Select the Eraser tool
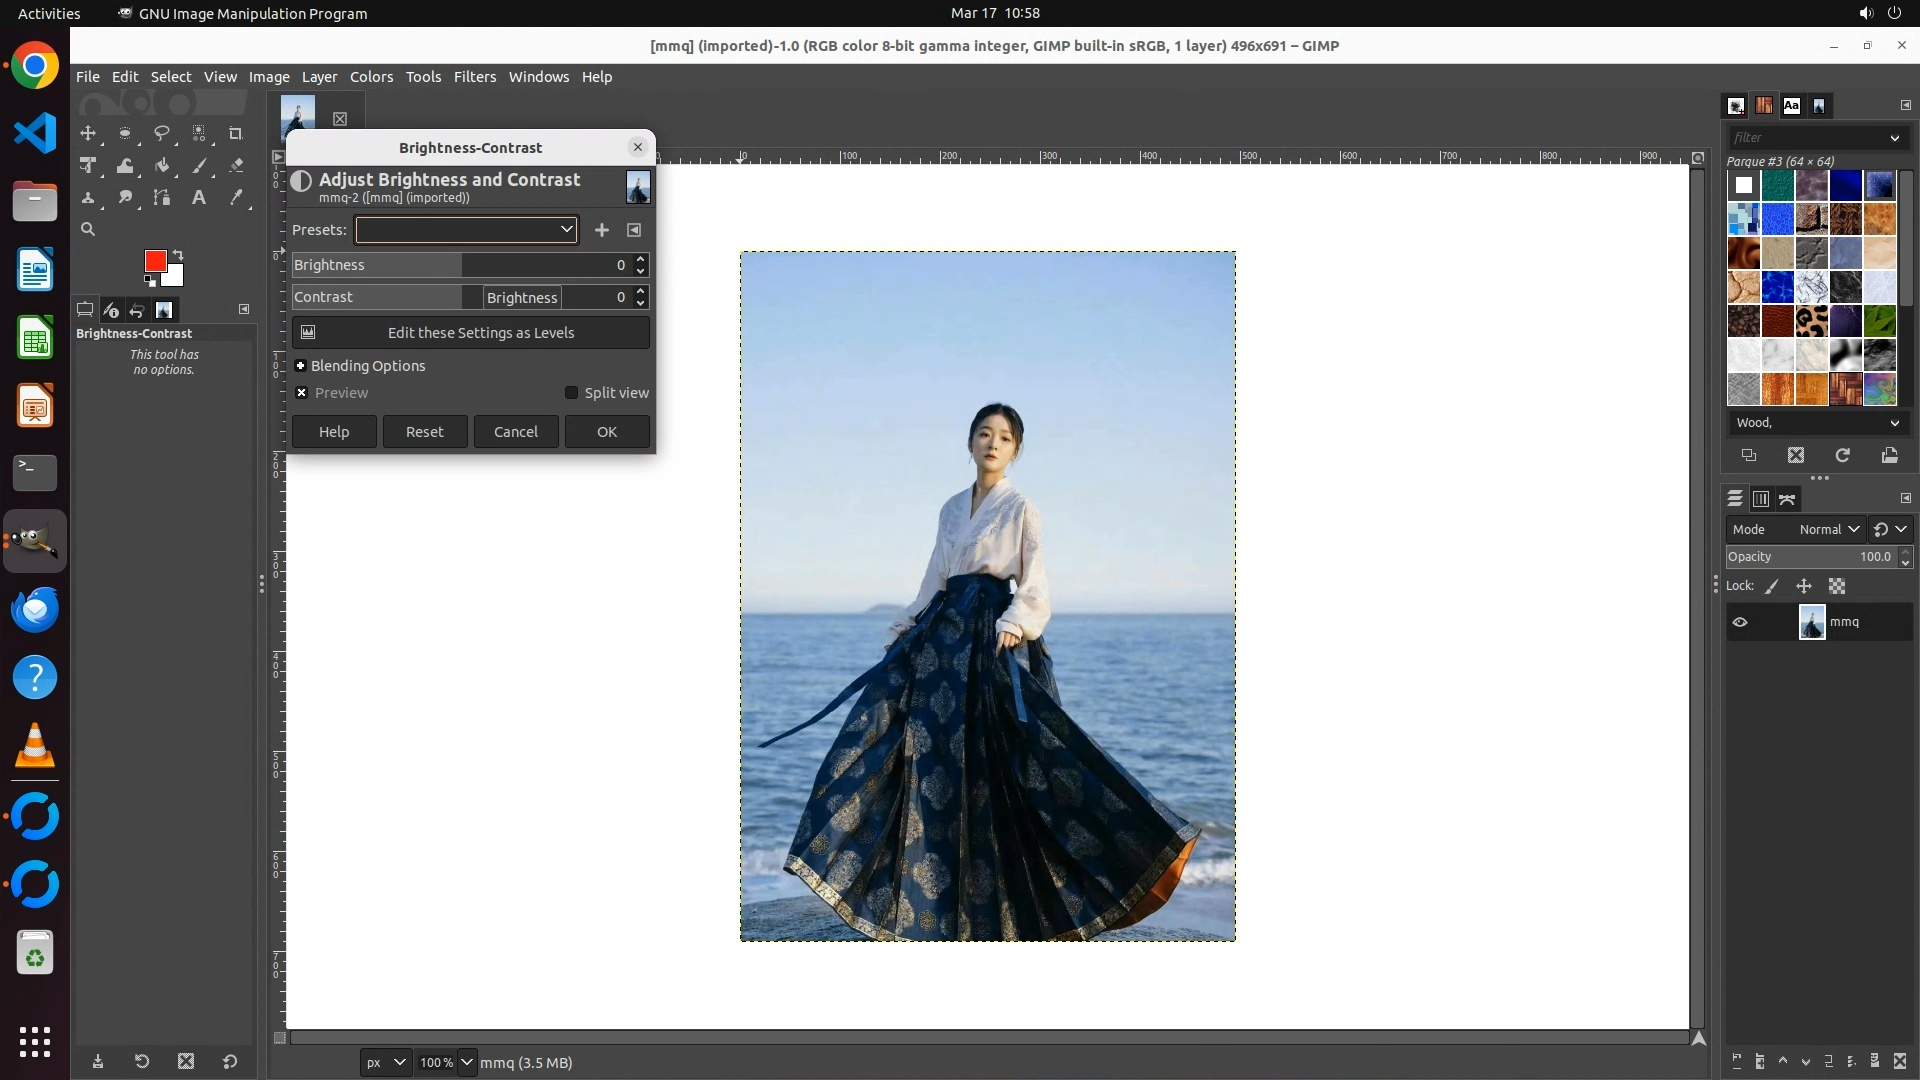This screenshot has height=1080, width=1920. tap(236, 166)
